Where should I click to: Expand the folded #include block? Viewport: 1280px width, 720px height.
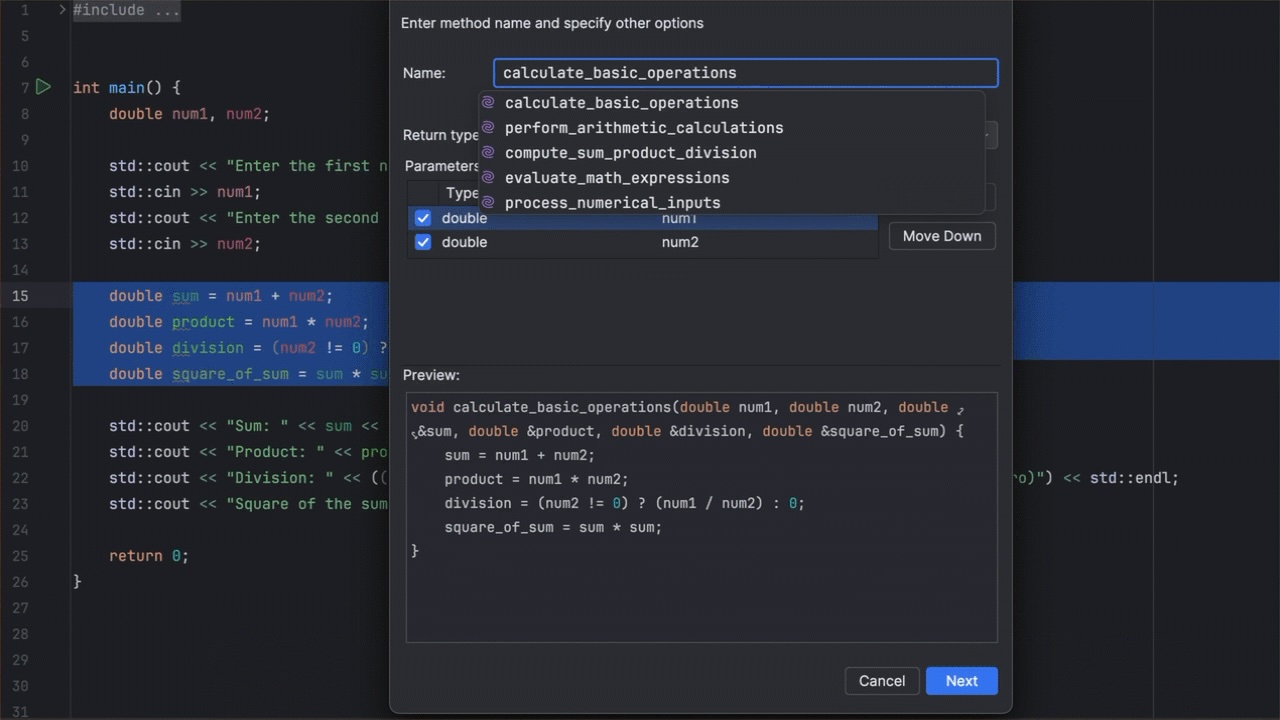[x=63, y=10]
